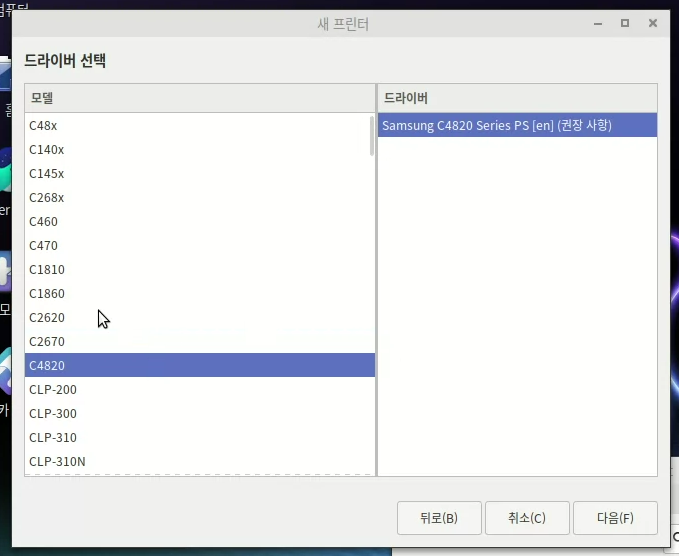679x556 pixels.
Task: Select model C460 in list
Action: point(200,222)
